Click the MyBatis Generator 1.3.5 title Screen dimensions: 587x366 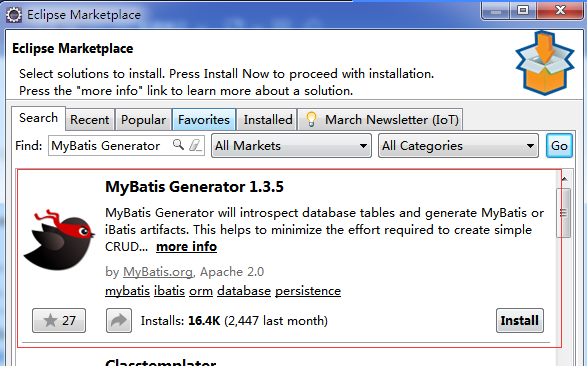click(194, 187)
